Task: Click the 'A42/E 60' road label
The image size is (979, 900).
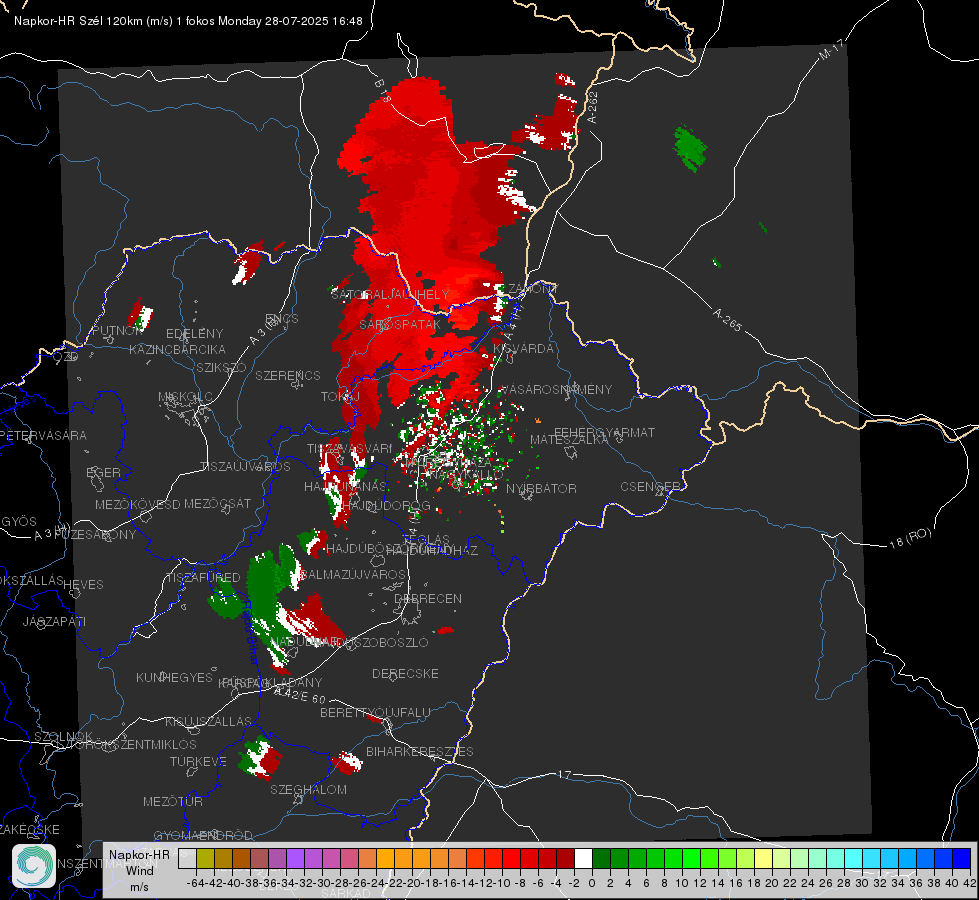Action: pos(300,695)
